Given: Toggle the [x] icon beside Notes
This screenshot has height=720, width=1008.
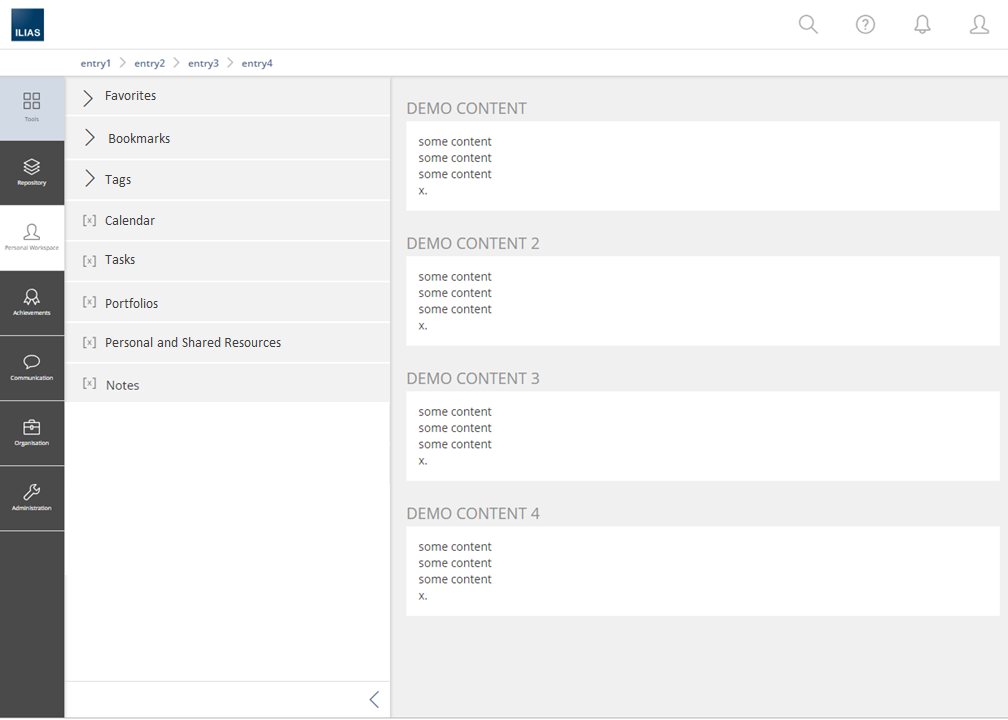Looking at the screenshot, I should click(89, 384).
